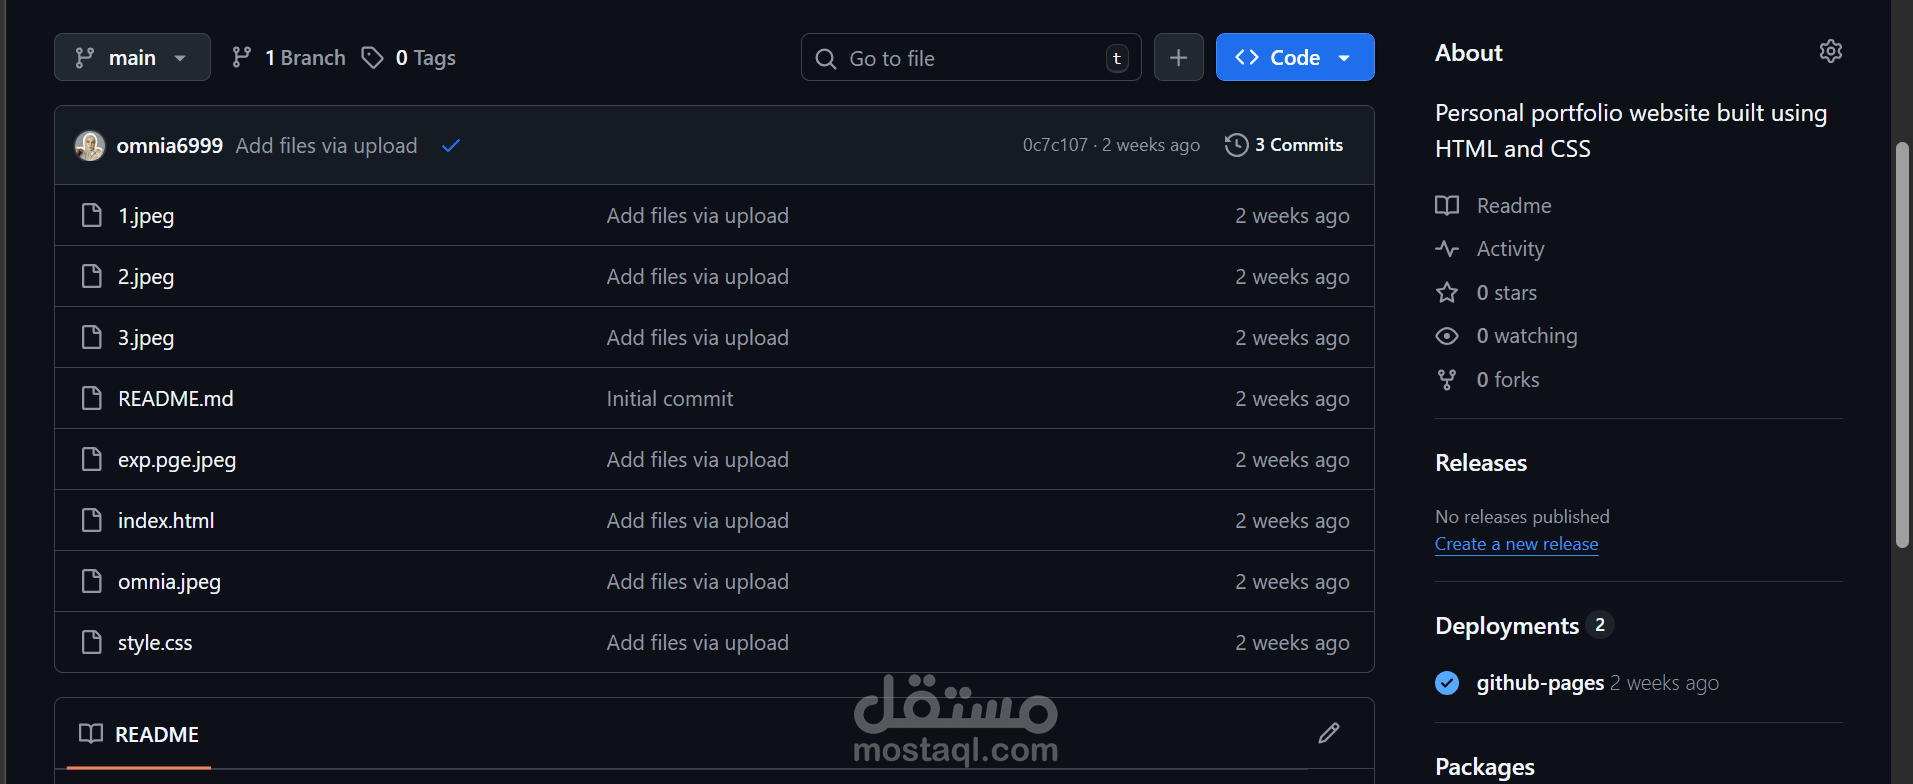Image resolution: width=1913 pixels, height=784 pixels.
Task: Open the Initial commit message link
Action: coord(669,399)
